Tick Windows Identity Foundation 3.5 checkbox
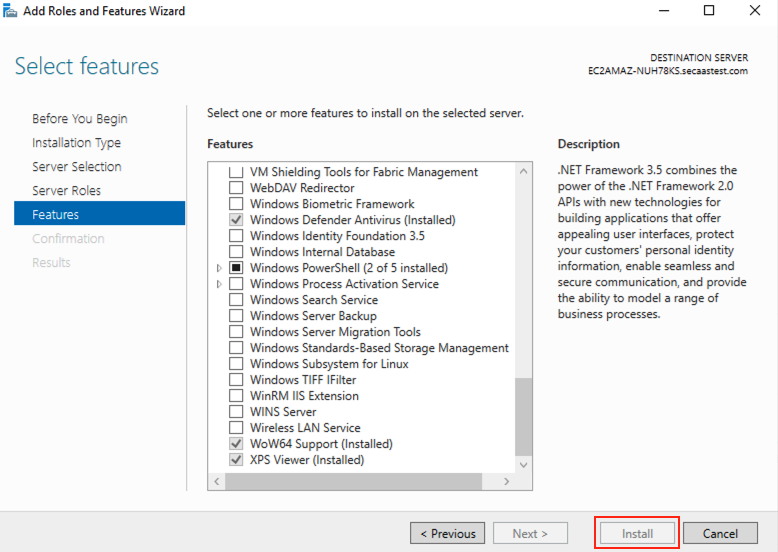The height and width of the screenshot is (552, 778). (236, 236)
